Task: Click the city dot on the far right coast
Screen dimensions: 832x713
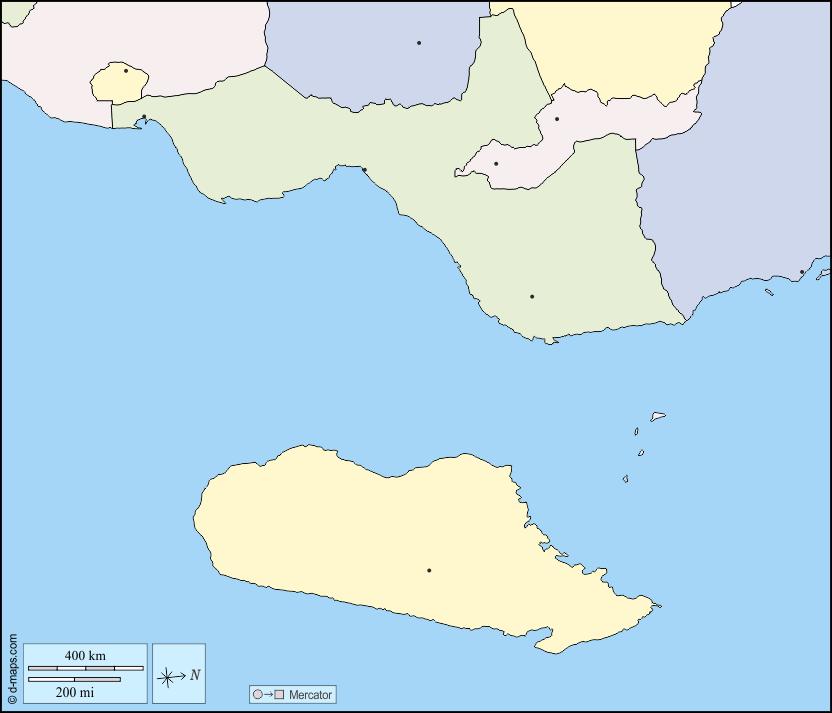Action: (802, 272)
